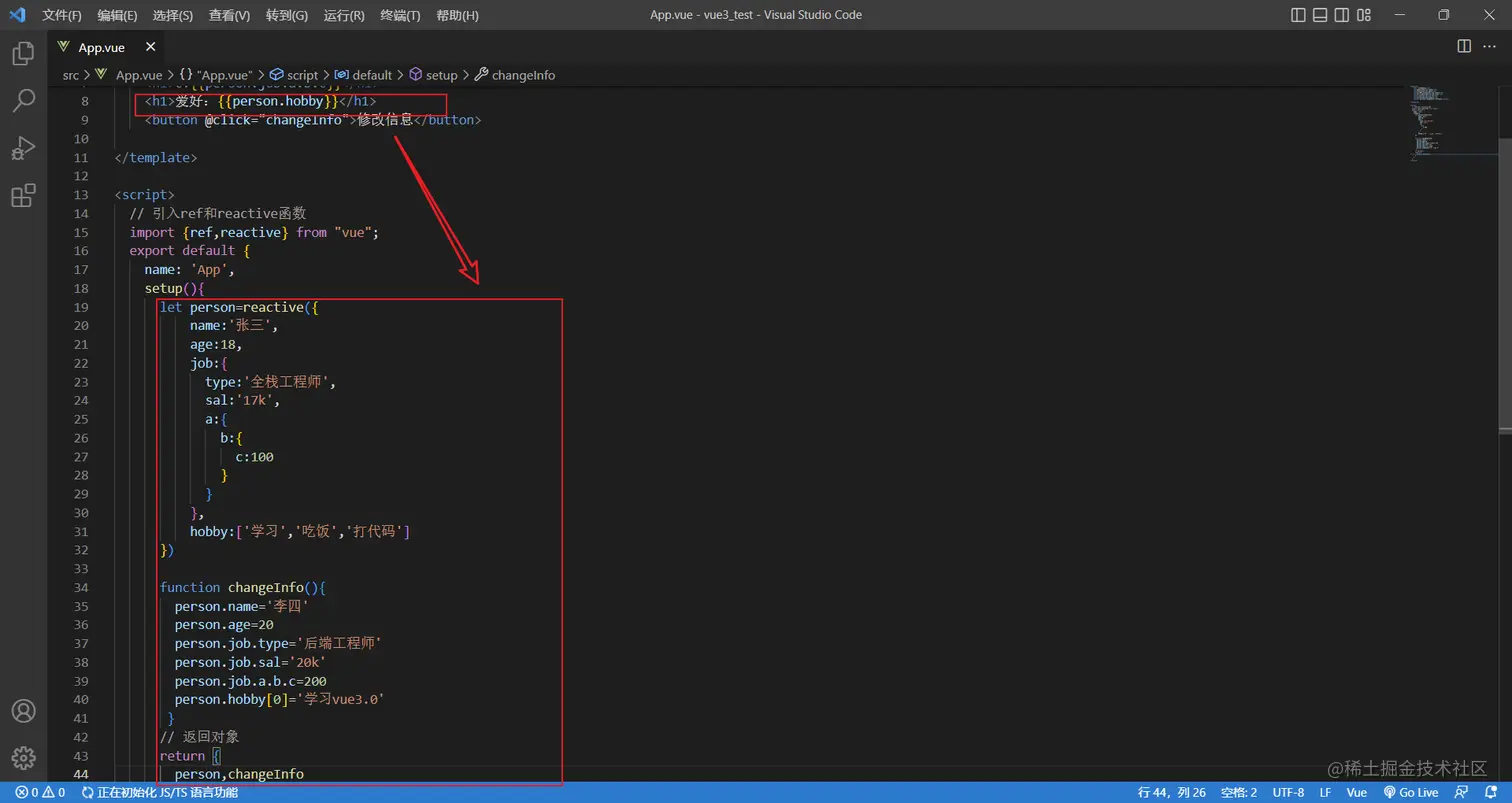Select the App.vue editor tab

point(107,47)
